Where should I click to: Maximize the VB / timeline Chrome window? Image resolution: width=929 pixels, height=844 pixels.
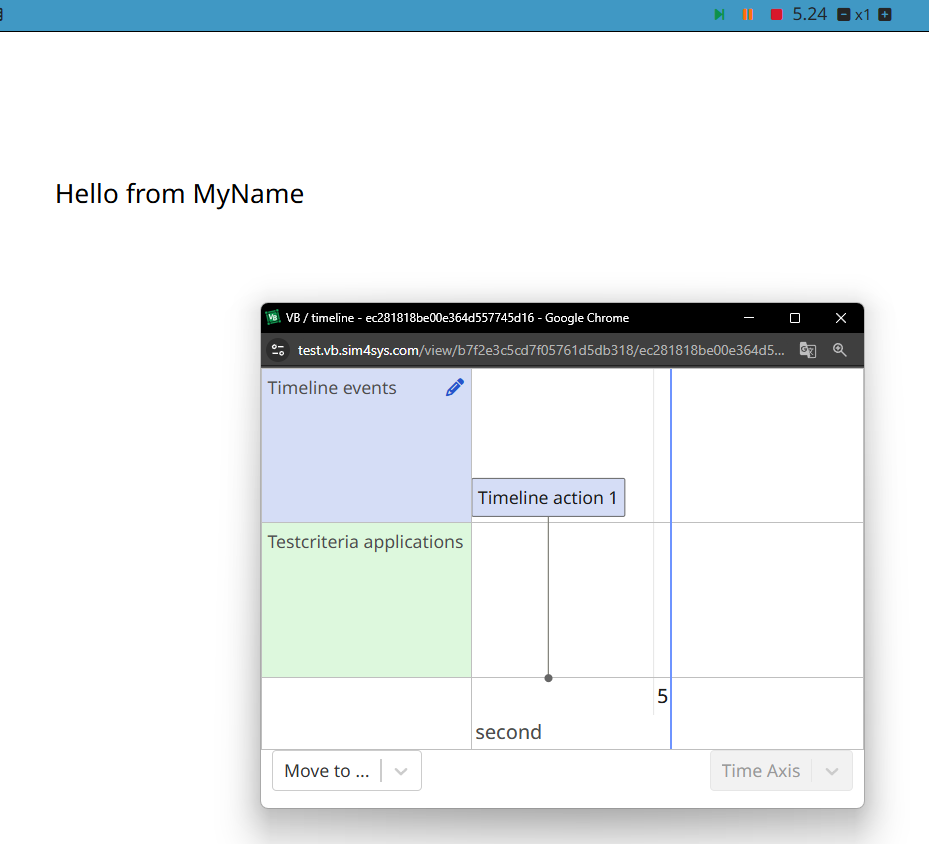[795, 318]
